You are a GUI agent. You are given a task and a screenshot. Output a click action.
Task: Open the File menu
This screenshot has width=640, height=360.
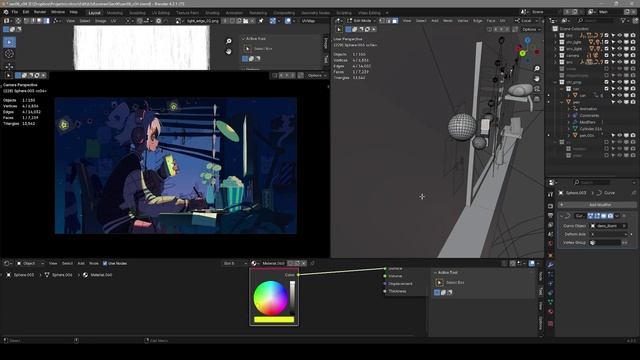coord(15,12)
